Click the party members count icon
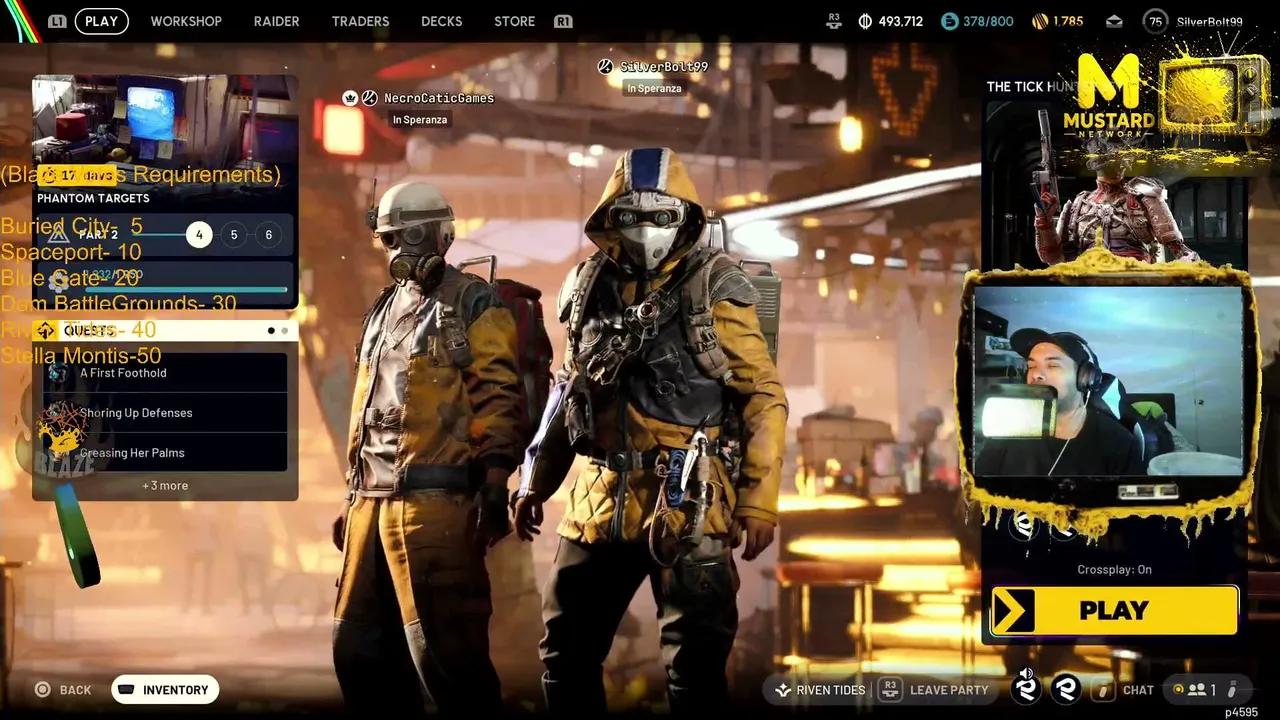This screenshot has width=1280, height=720. tap(1196, 690)
